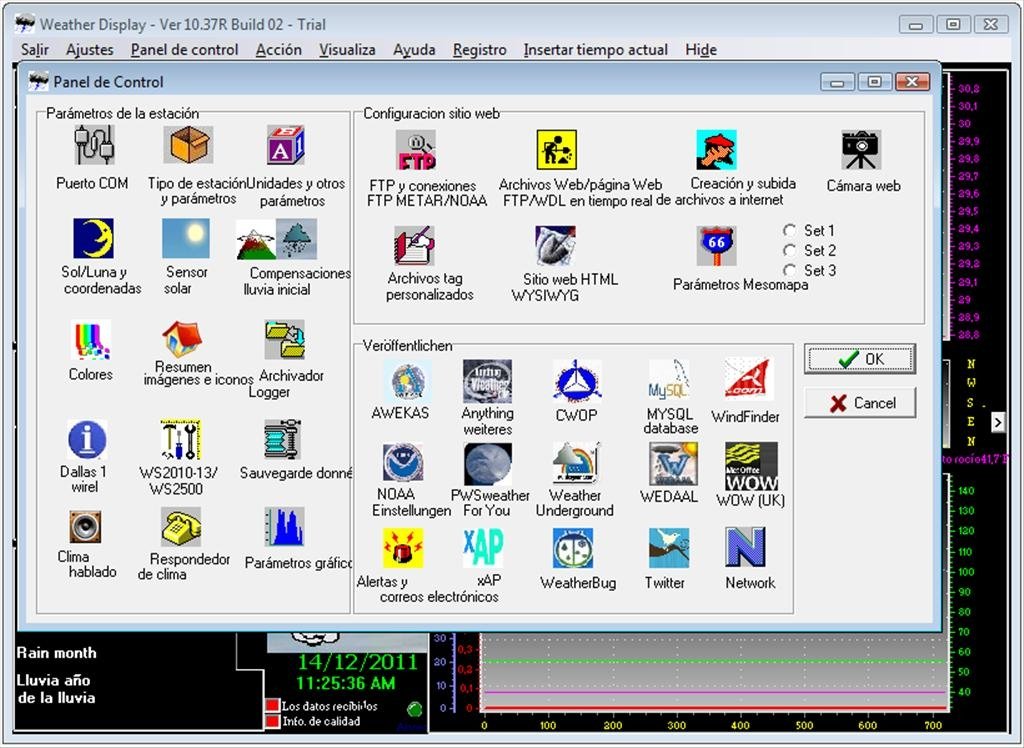Viewport: 1024px width, 748px height.
Task: Open the NOAA Einstellungen icon
Action: point(403,463)
